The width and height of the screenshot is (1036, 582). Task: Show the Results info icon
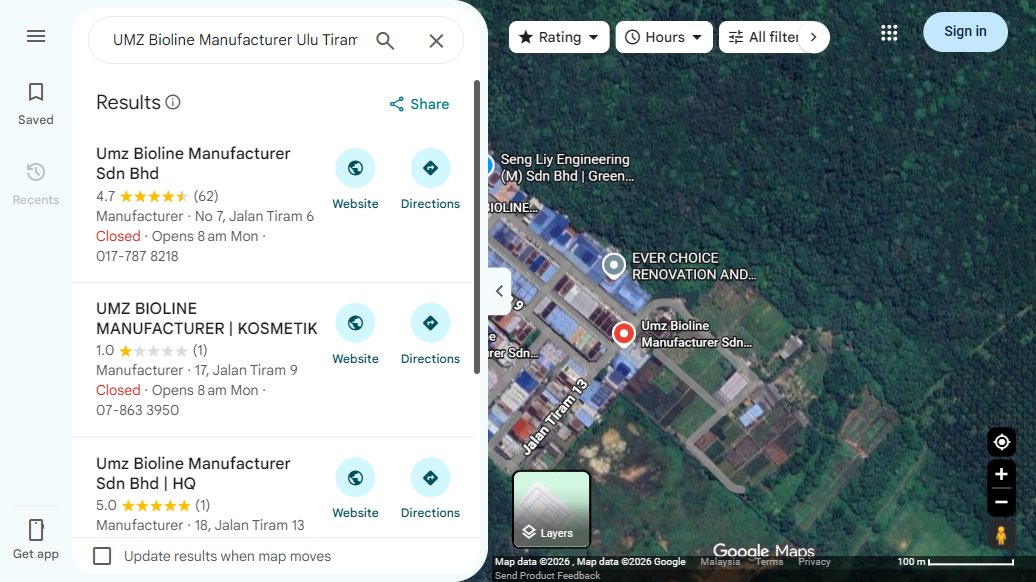click(x=173, y=102)
